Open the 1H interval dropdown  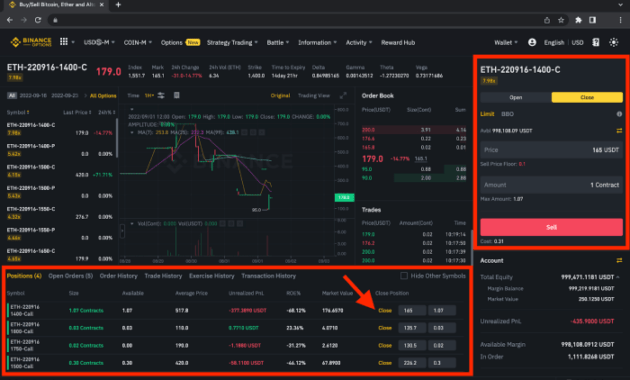149,96
